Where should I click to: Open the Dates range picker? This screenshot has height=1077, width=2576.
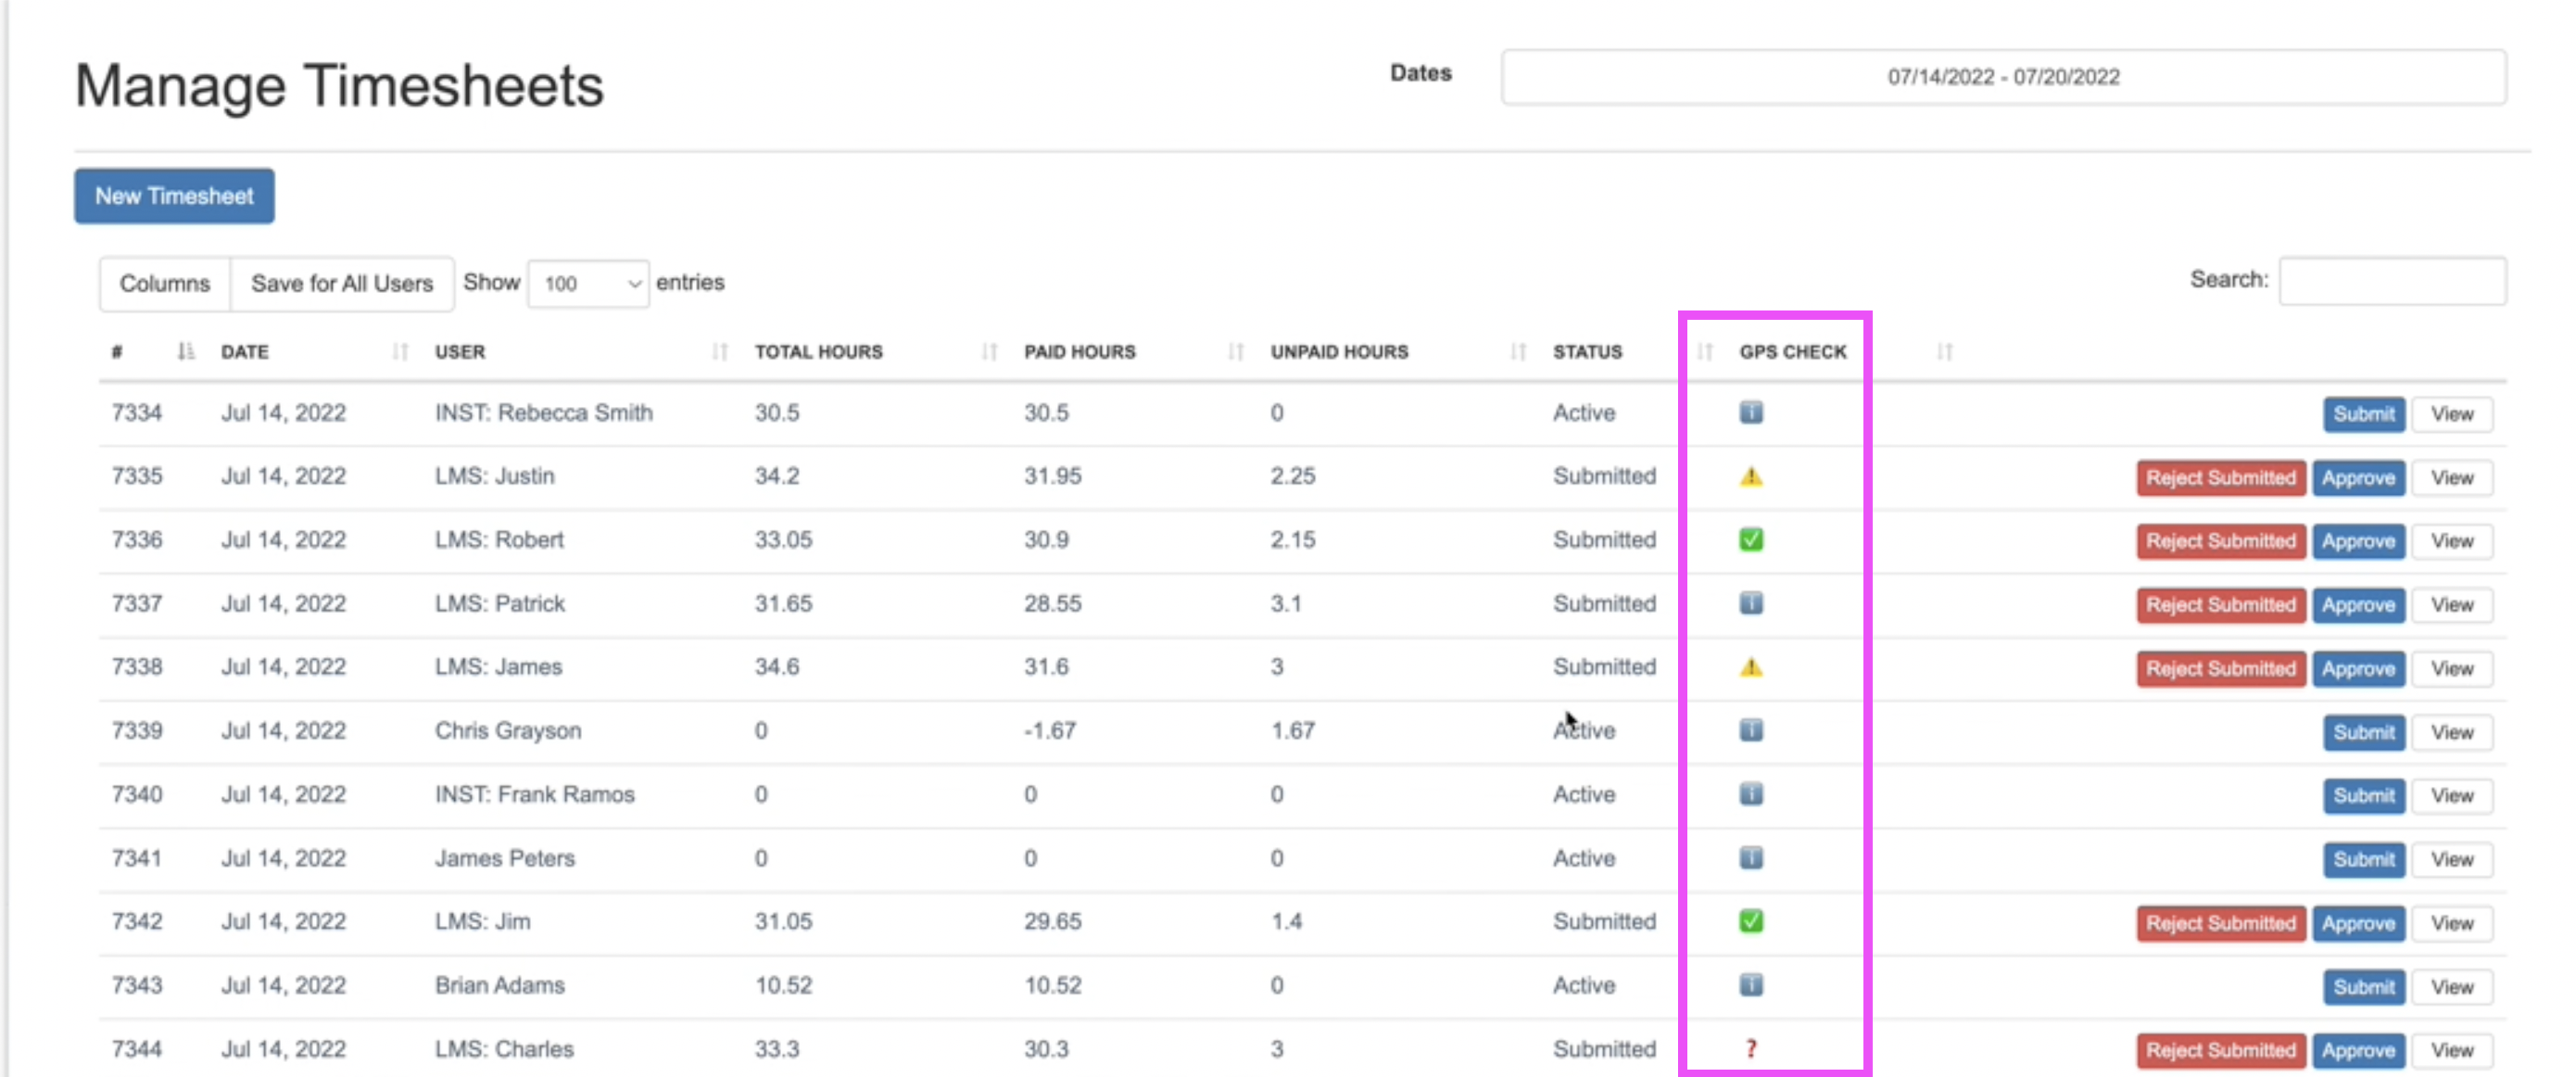[2002, 77]
